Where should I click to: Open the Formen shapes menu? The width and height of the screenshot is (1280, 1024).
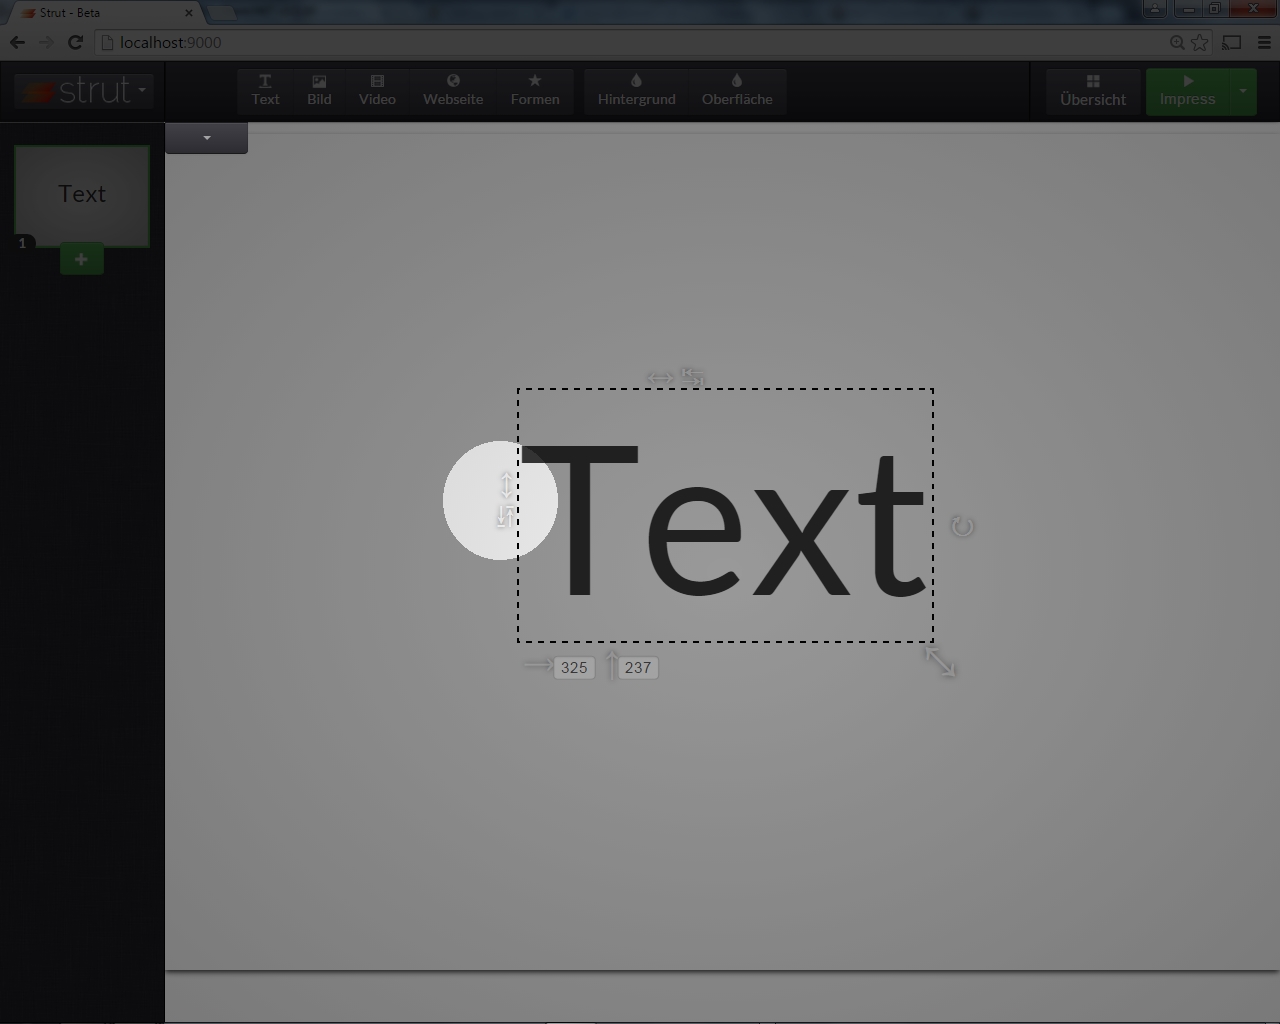coord(535,90)
